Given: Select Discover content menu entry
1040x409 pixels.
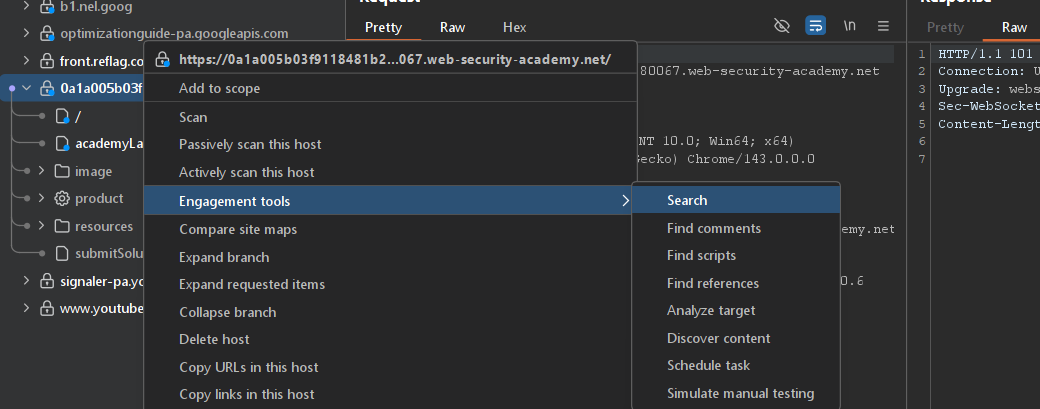Looking at the screenshot, I should (718, 338).
